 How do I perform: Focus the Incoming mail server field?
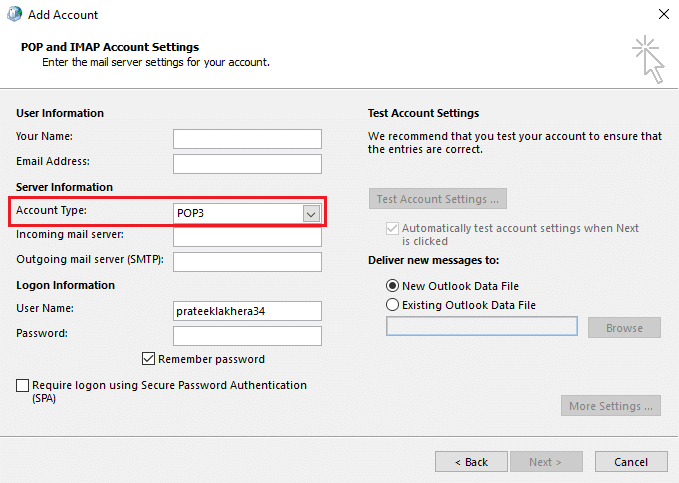(247, 237)
